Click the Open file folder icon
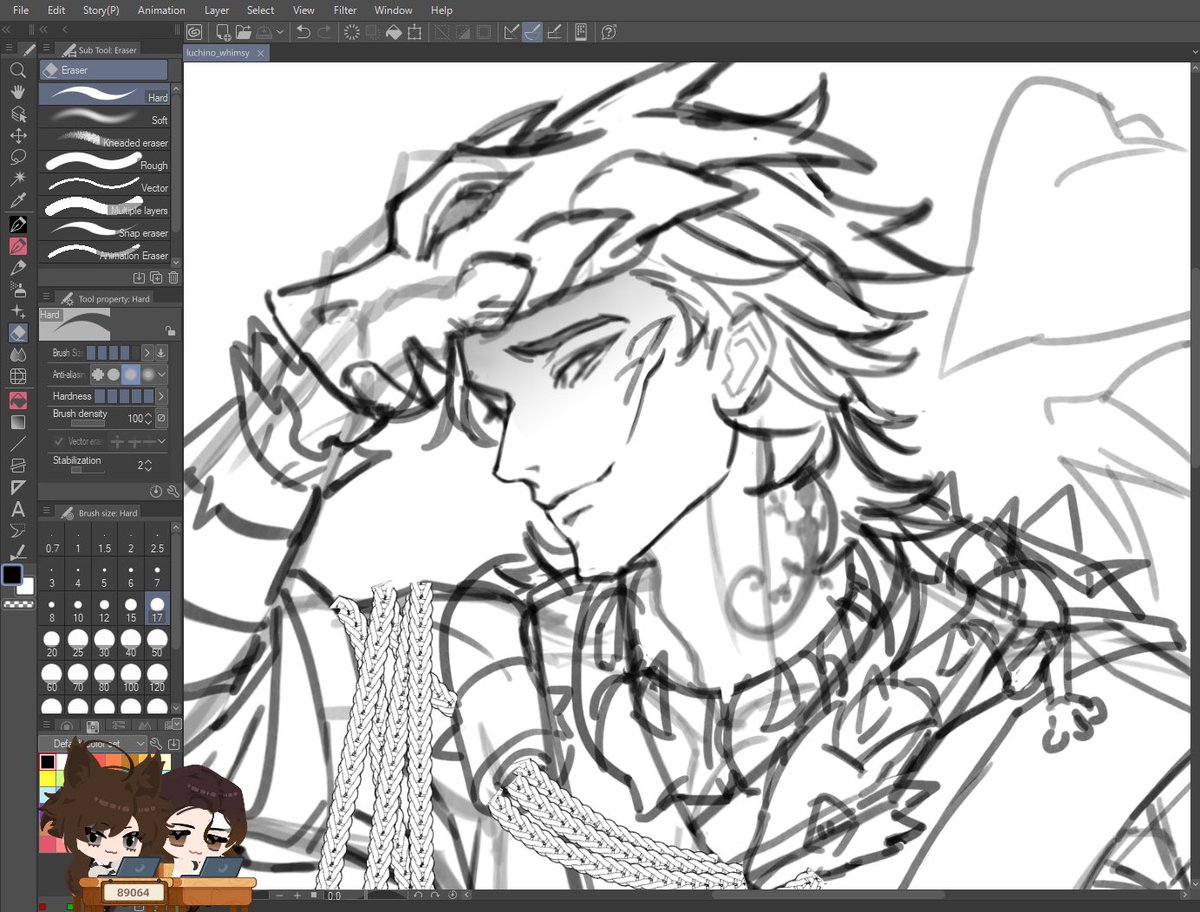1200x912 pixels. tap(243, 33)
